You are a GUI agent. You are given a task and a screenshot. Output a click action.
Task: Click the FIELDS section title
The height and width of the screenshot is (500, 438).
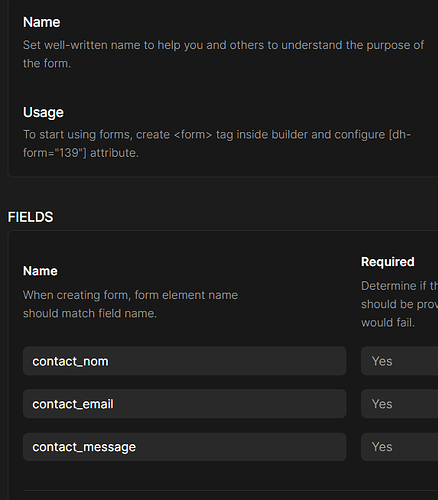pos(30,217)
